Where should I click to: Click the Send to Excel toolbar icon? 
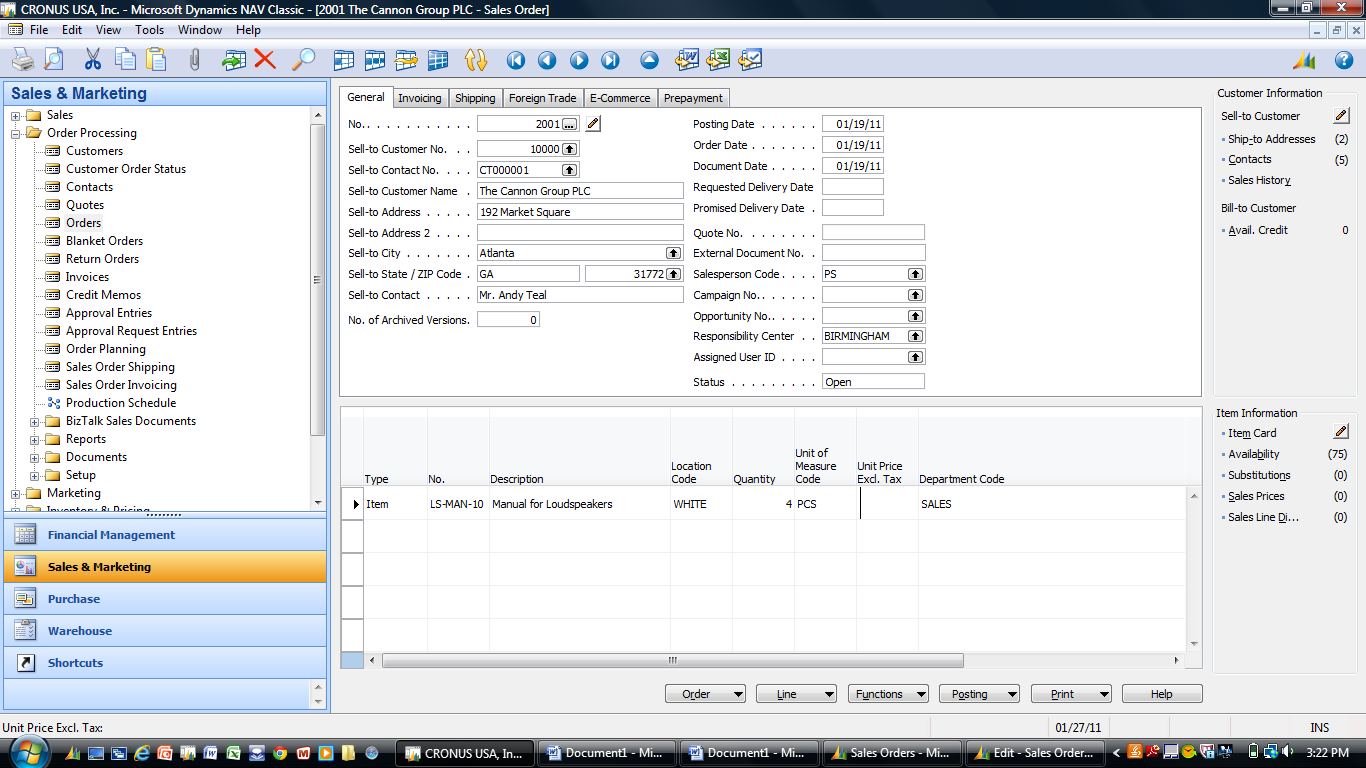[x=718, y=60]
